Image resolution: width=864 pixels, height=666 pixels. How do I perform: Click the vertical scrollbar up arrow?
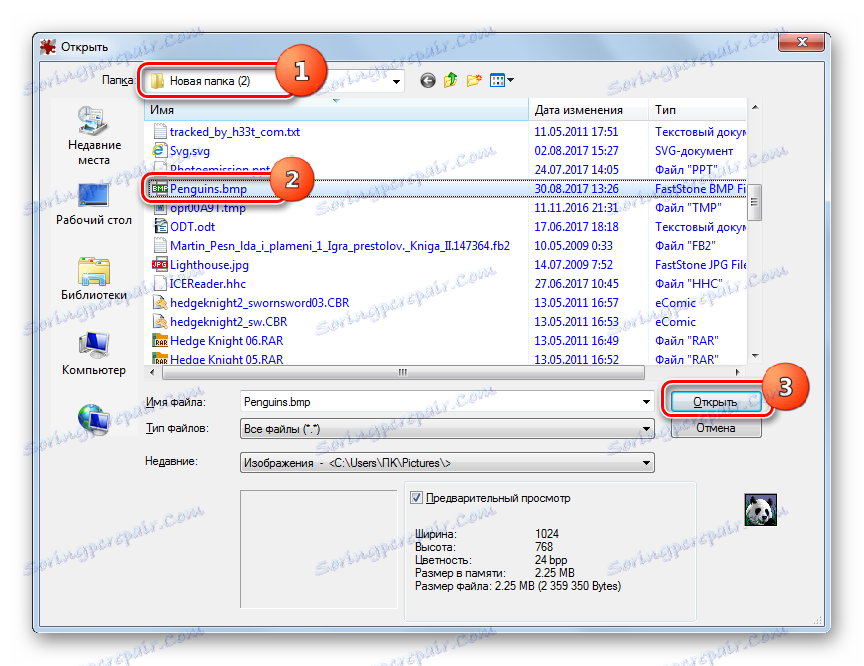click(754, 107)
